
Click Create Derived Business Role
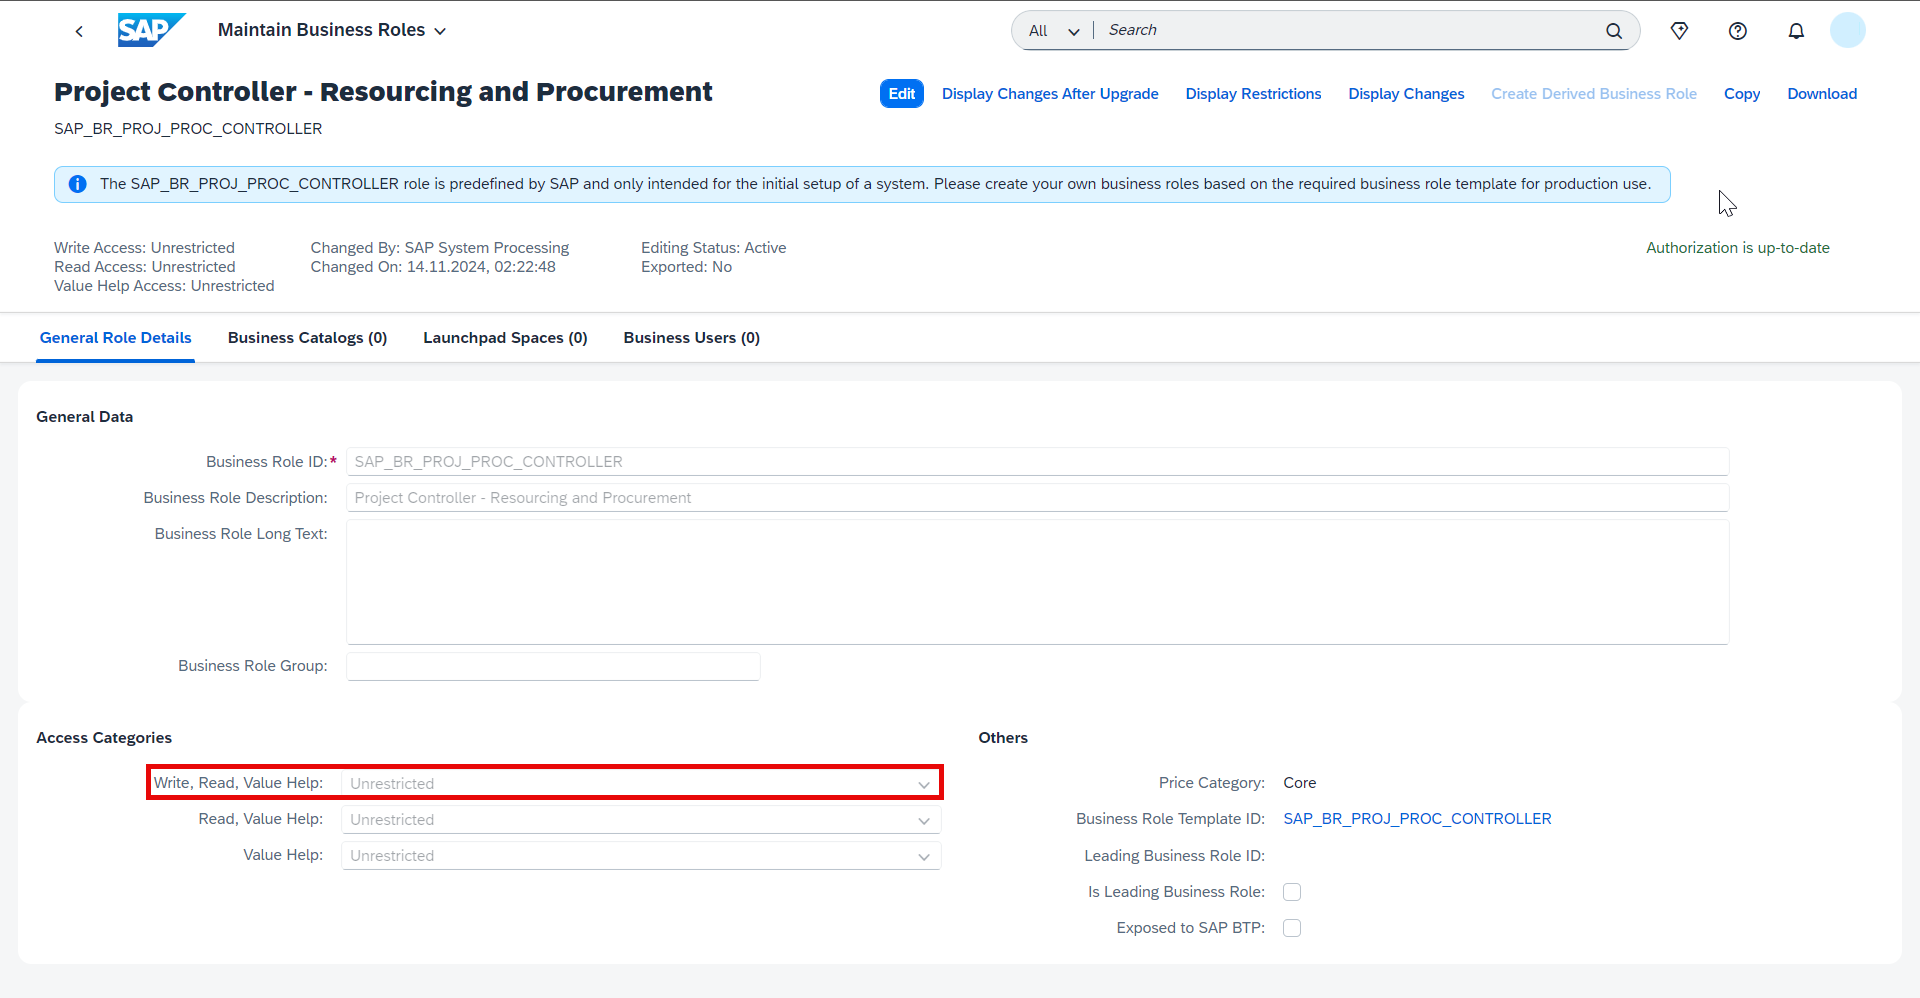(1594, 94)
